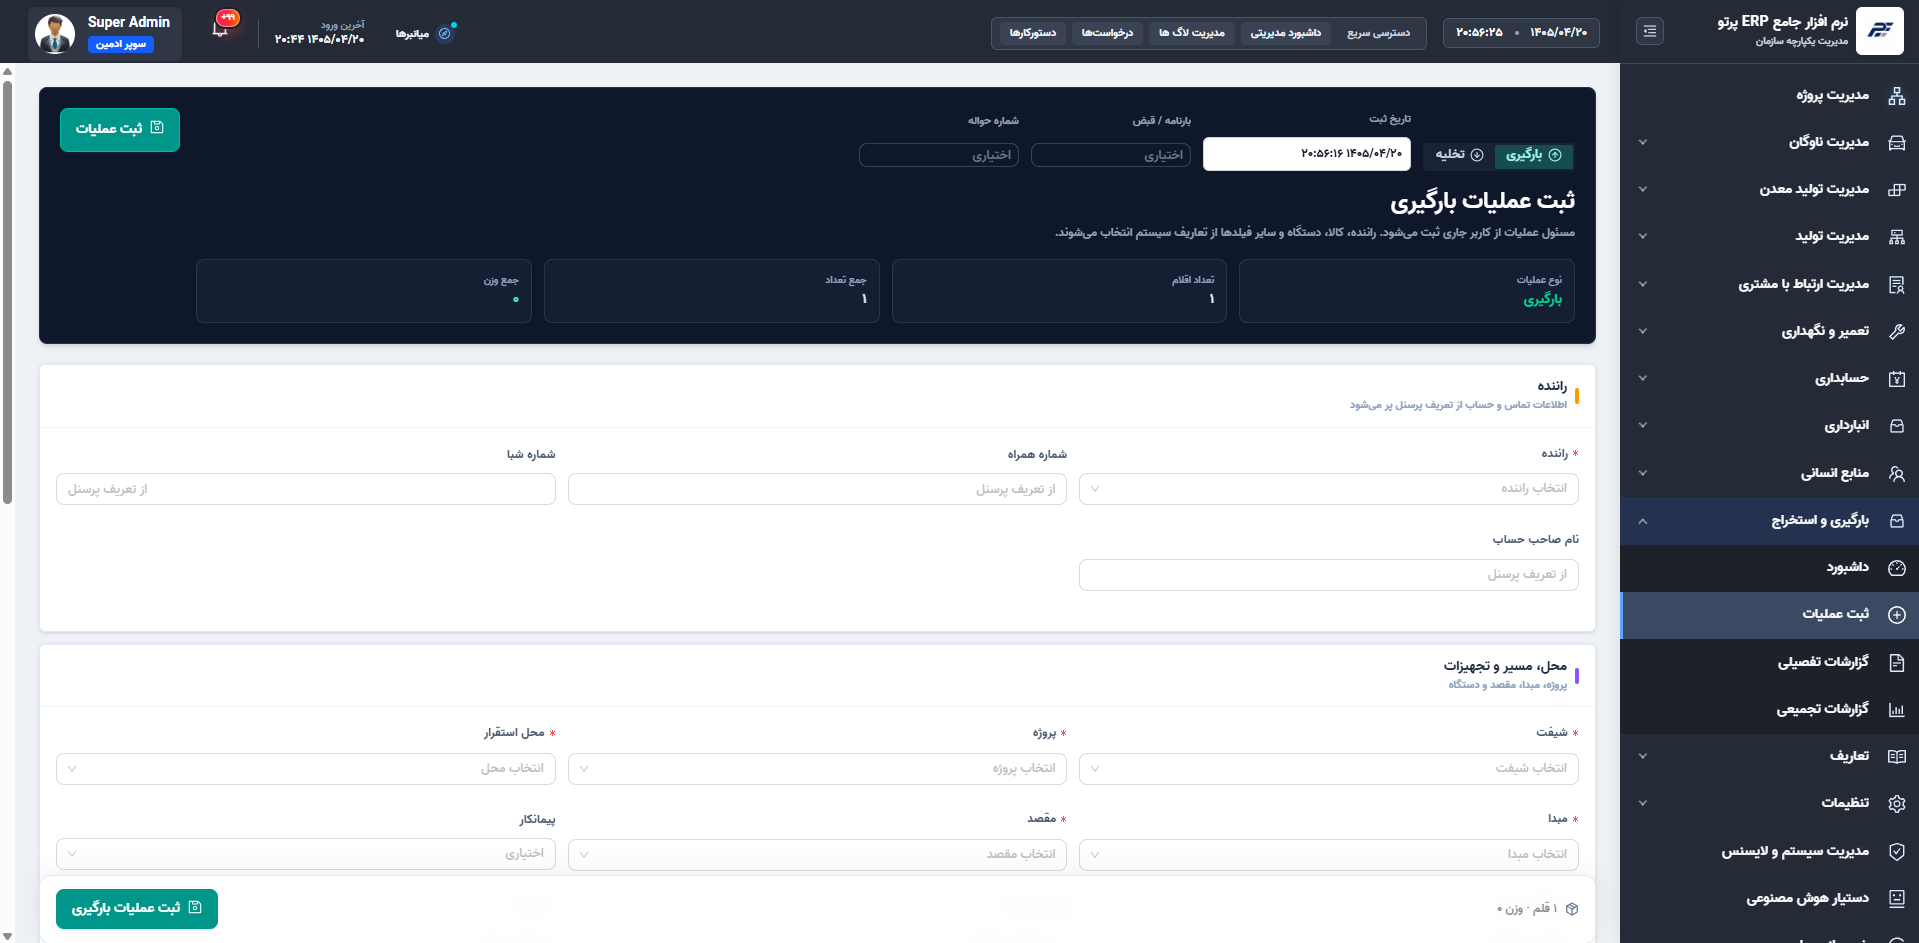The height and width of the screenshot is (943, 1919).
Task: Click the گزارشات تجمیعی chart icon
Action: (x=1896, y=710)
